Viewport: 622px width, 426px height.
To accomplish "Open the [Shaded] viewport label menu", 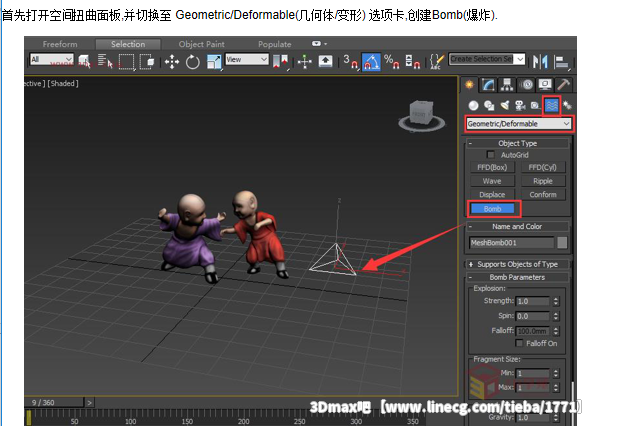I will (x=63, y=83).
